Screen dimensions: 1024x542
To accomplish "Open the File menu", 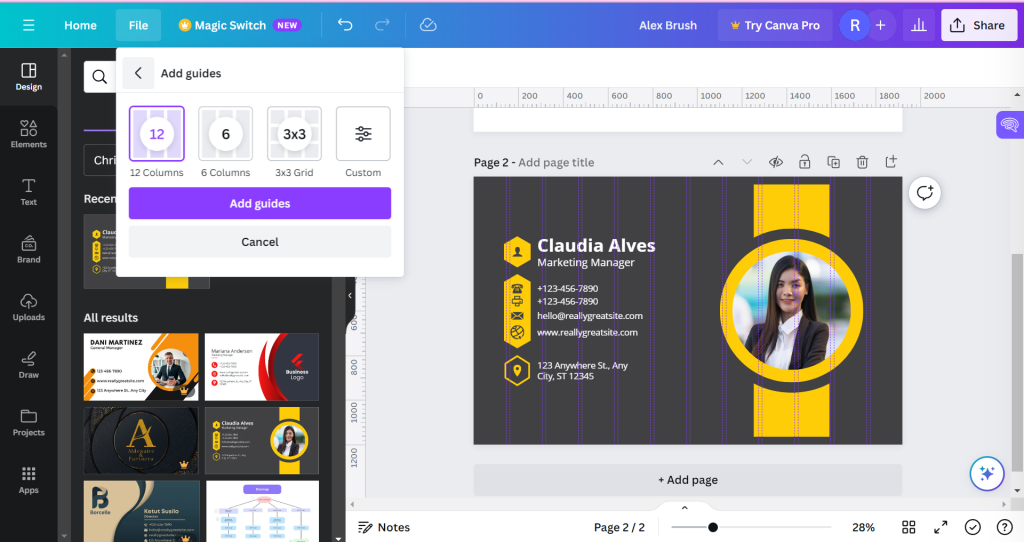I will point(138,25).
